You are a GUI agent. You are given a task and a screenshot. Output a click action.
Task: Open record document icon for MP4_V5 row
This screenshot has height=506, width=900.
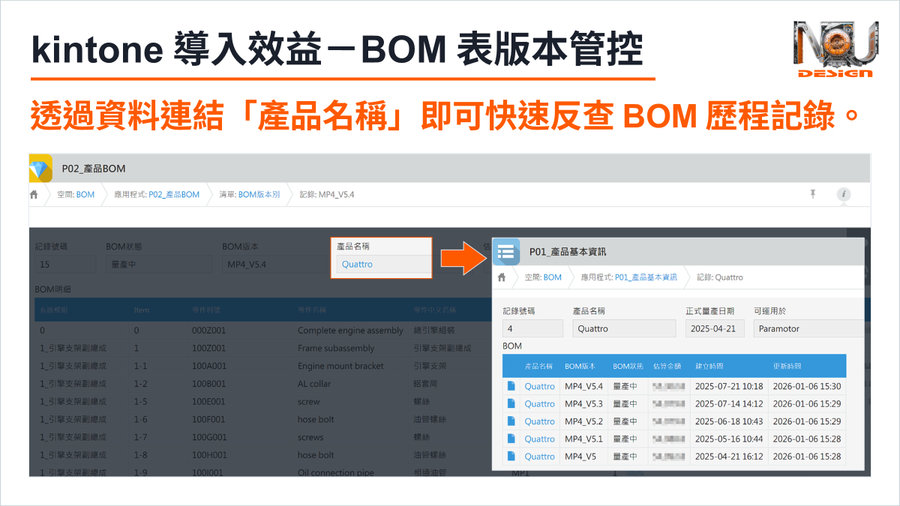[511, 456]
